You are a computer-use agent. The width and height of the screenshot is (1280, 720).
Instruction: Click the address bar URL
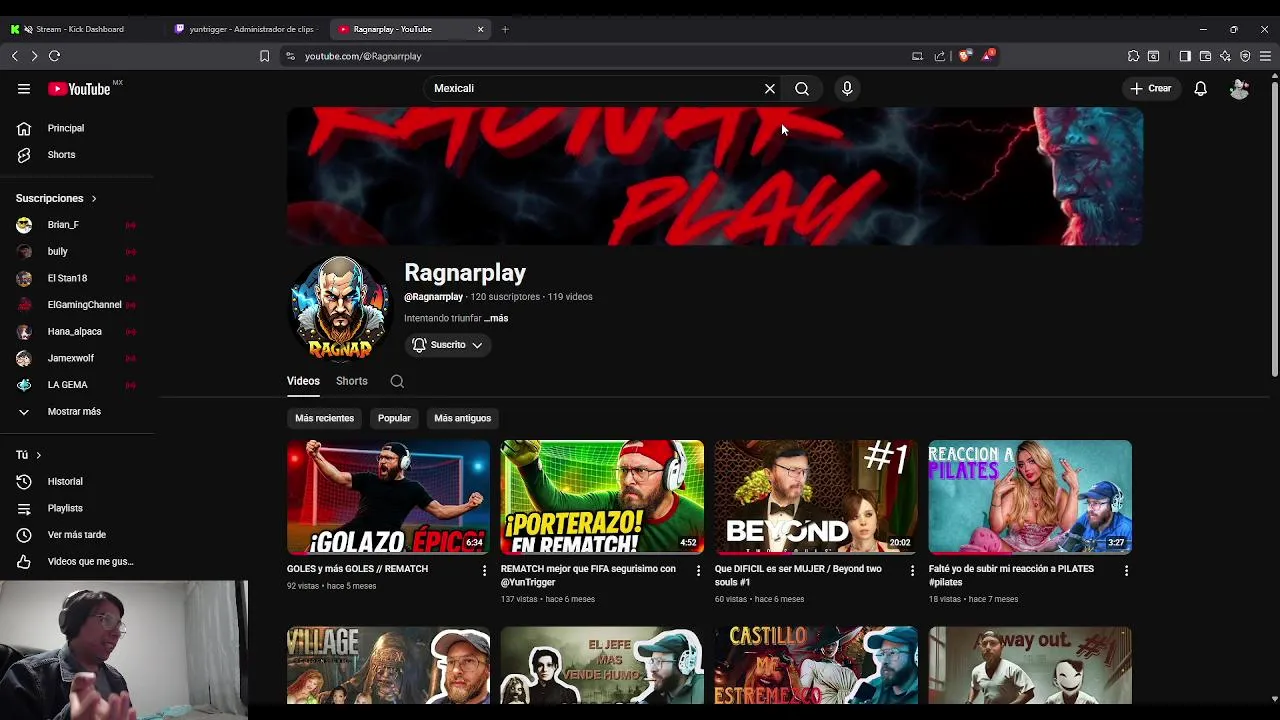coord(363,56)
